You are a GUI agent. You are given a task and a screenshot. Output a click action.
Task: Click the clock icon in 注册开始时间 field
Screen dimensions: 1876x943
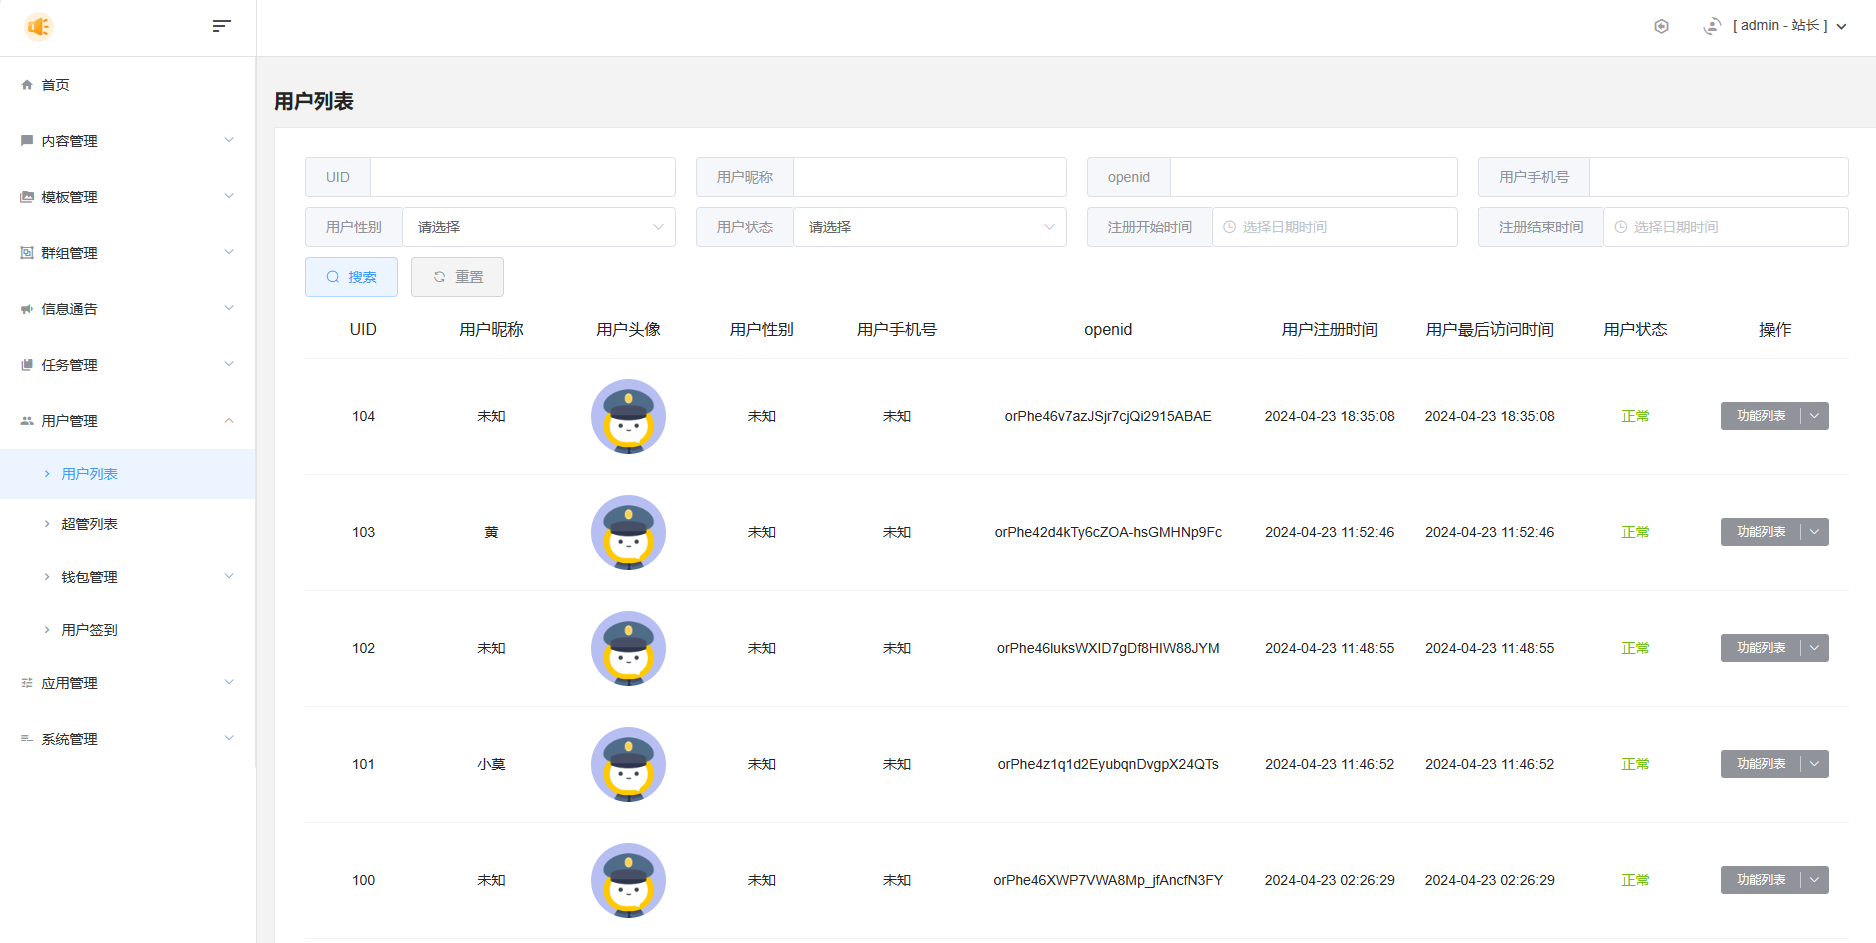pos(1229,227)
